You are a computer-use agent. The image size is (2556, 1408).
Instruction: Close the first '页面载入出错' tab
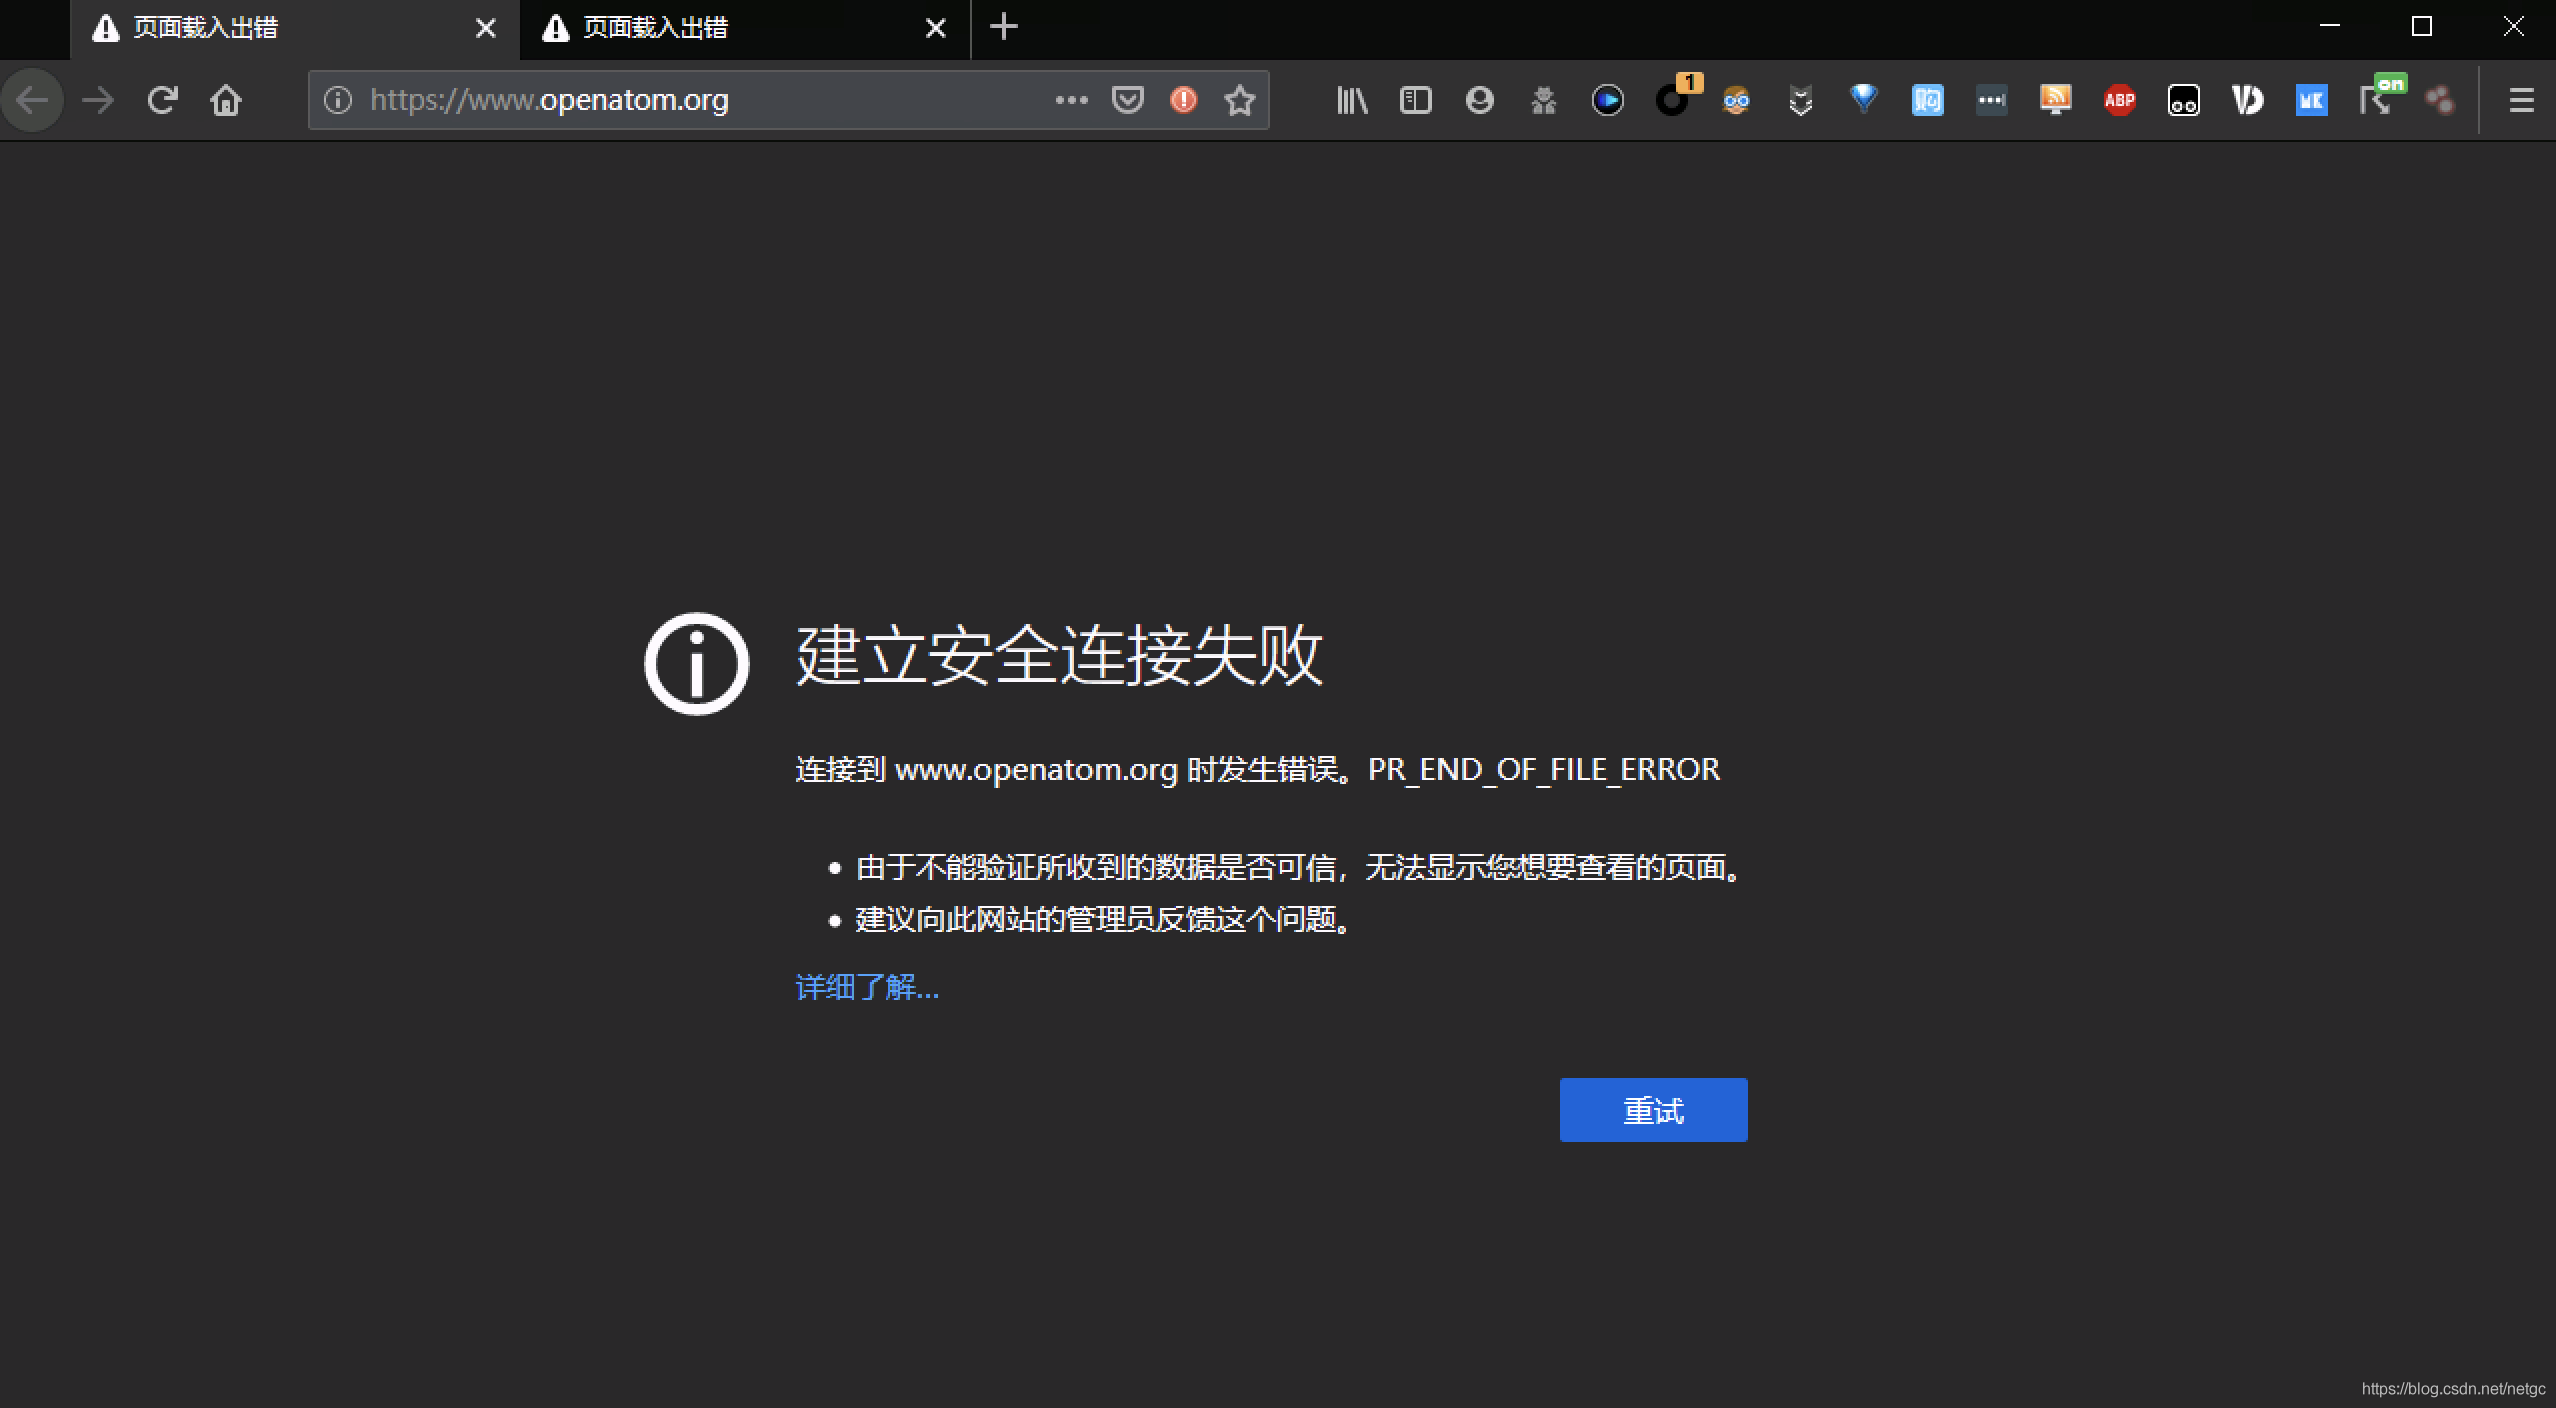[486, 28]
